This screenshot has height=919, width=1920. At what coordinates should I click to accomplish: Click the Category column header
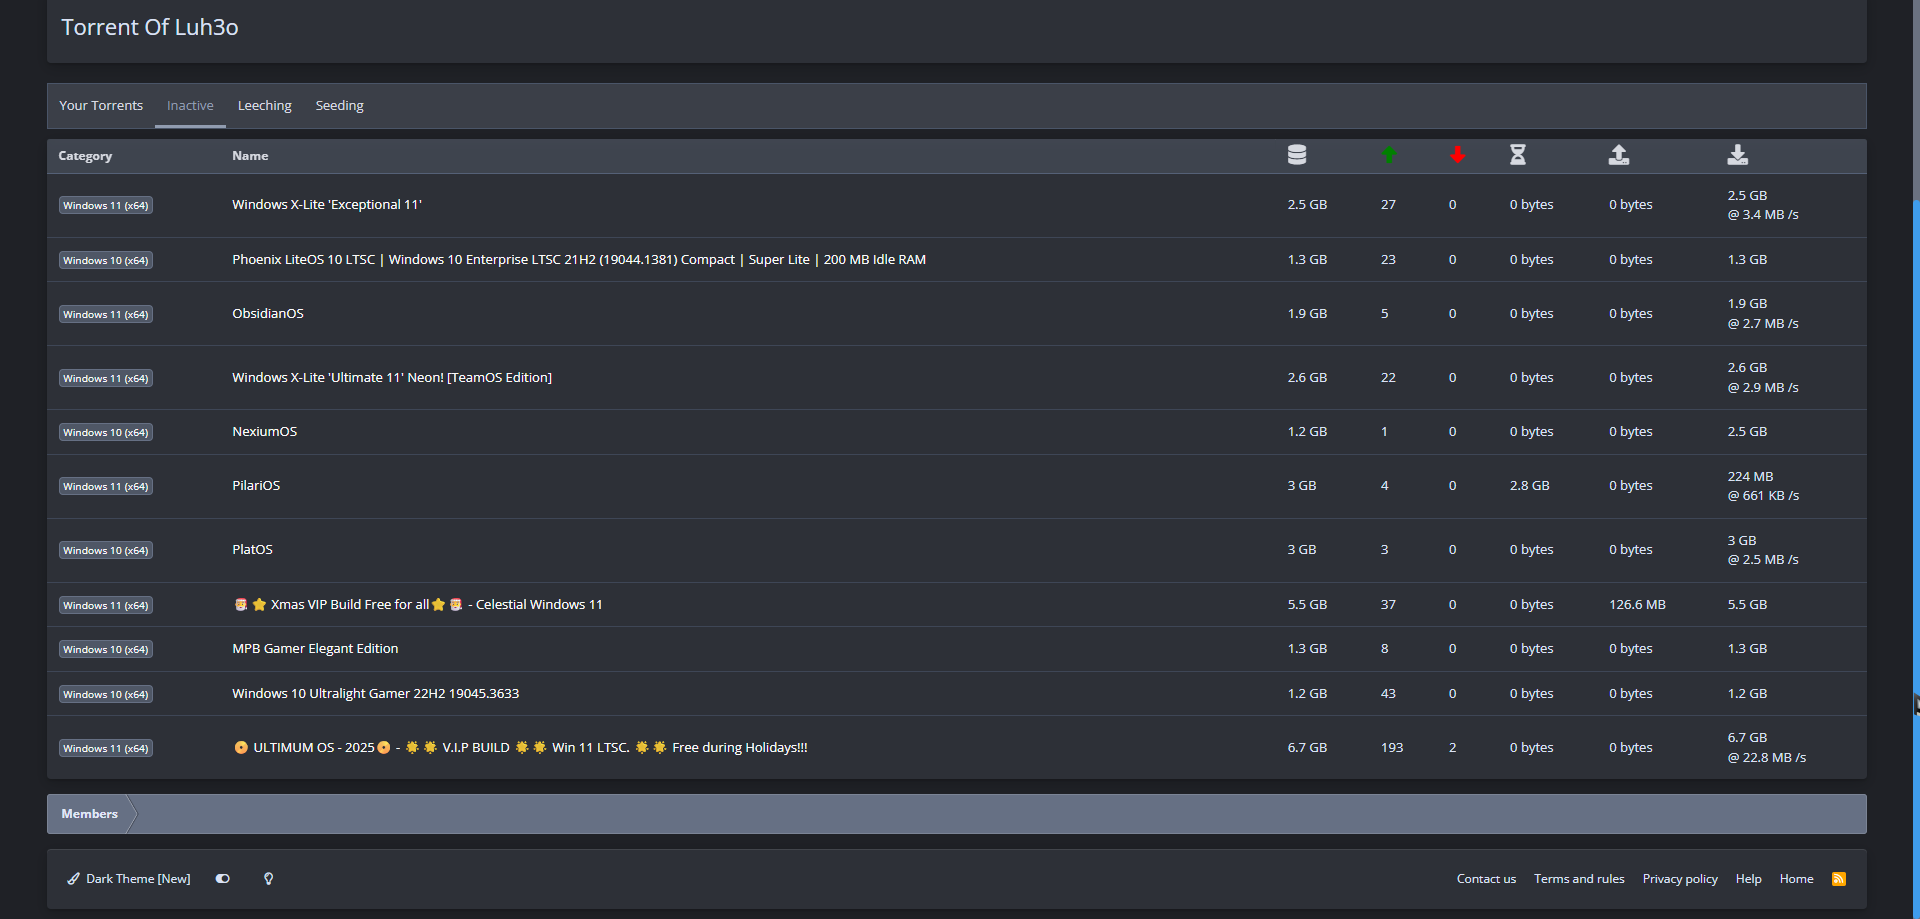coord(85,156)
